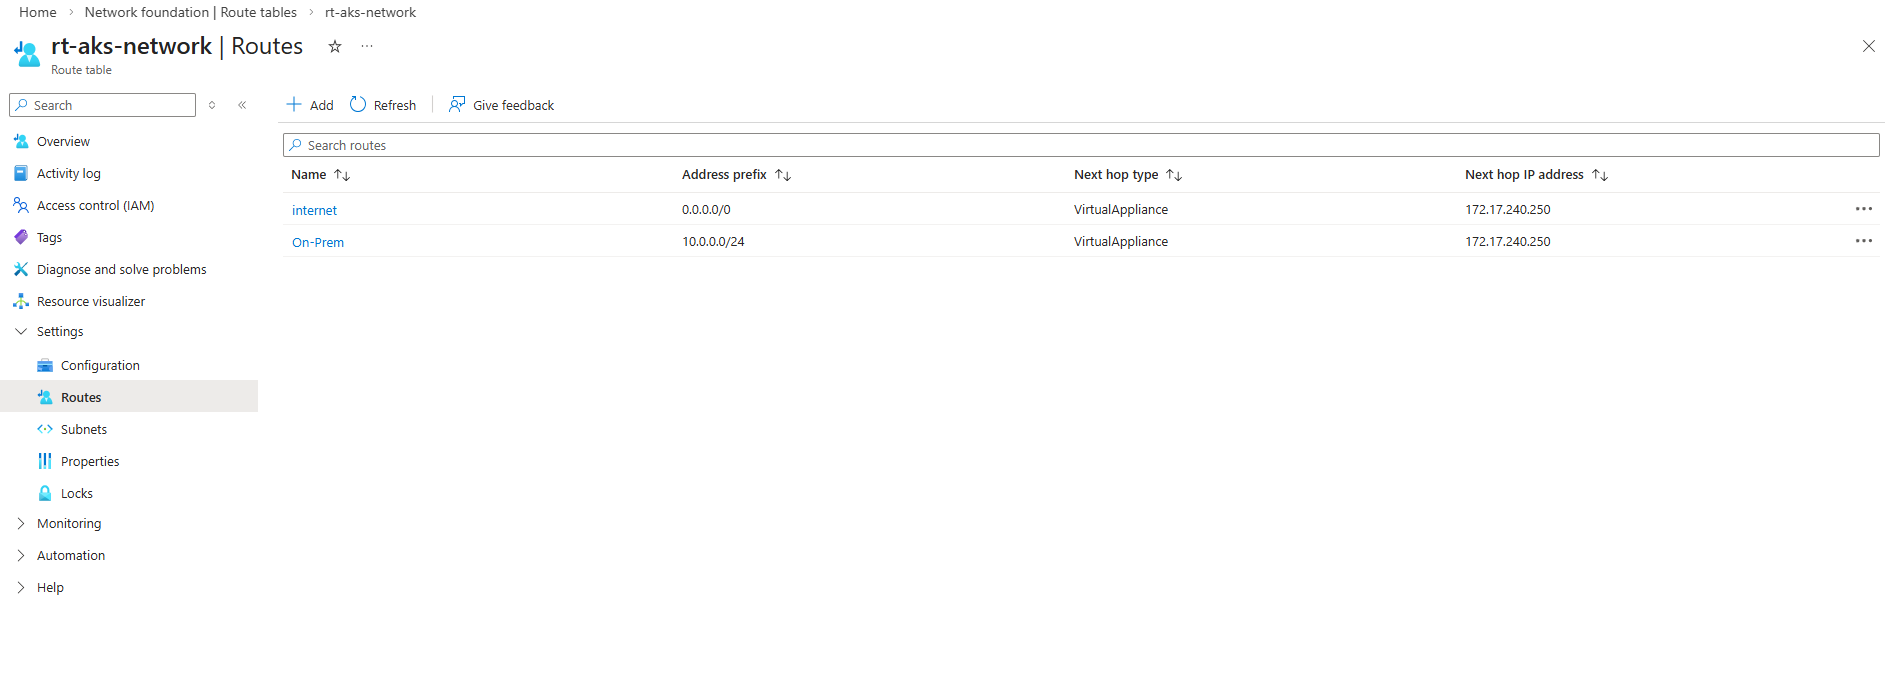Open the more options ellipsis beside the title

[367, 46]
